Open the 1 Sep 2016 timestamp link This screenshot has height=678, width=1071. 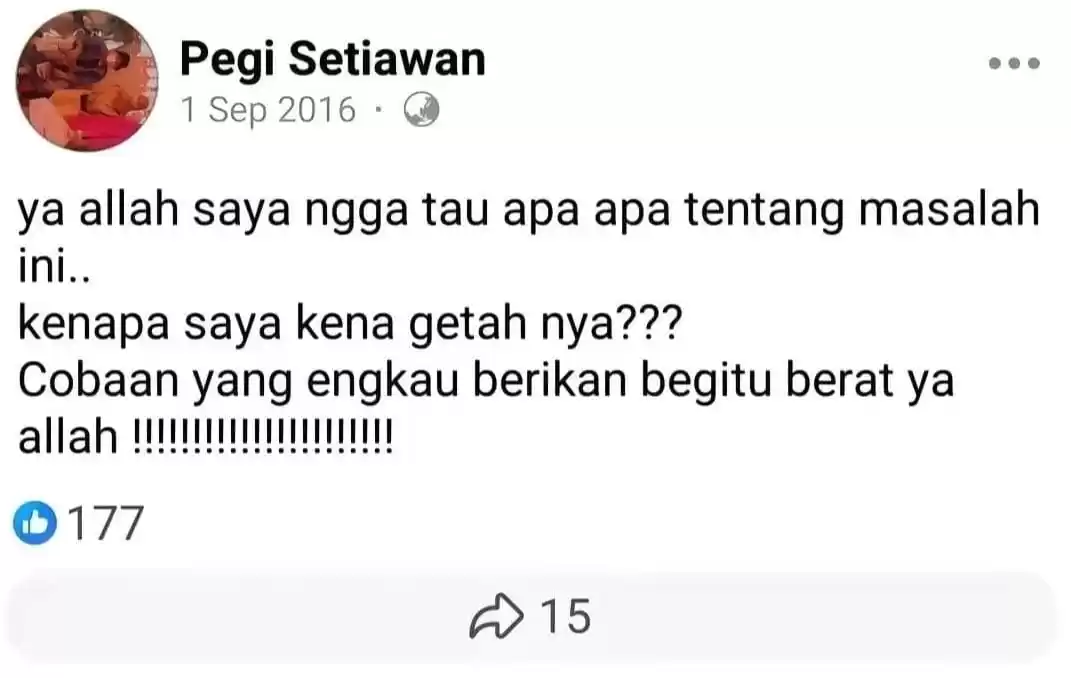point(268,110)
